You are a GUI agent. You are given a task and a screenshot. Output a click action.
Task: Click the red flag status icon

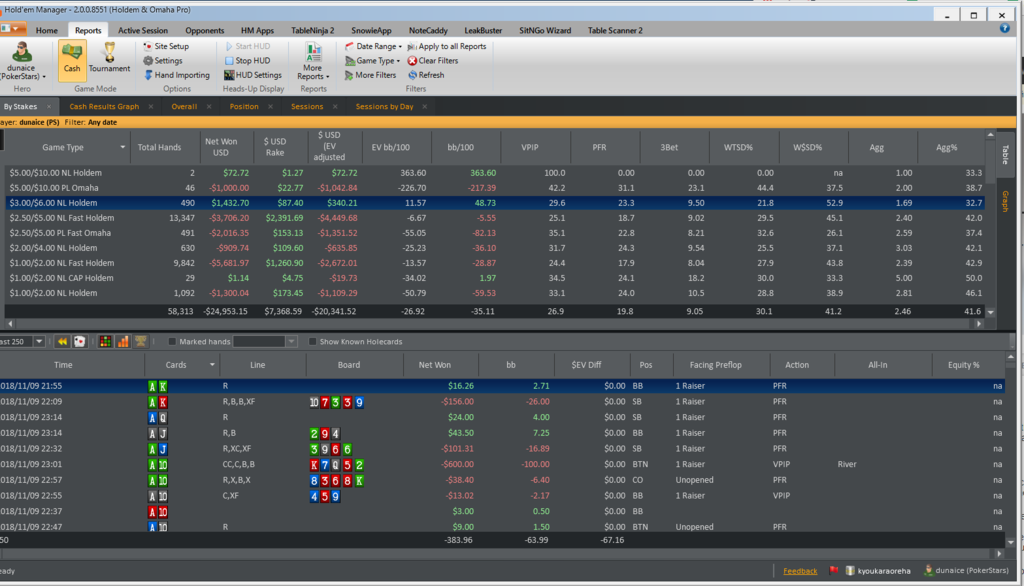point(833,570)
